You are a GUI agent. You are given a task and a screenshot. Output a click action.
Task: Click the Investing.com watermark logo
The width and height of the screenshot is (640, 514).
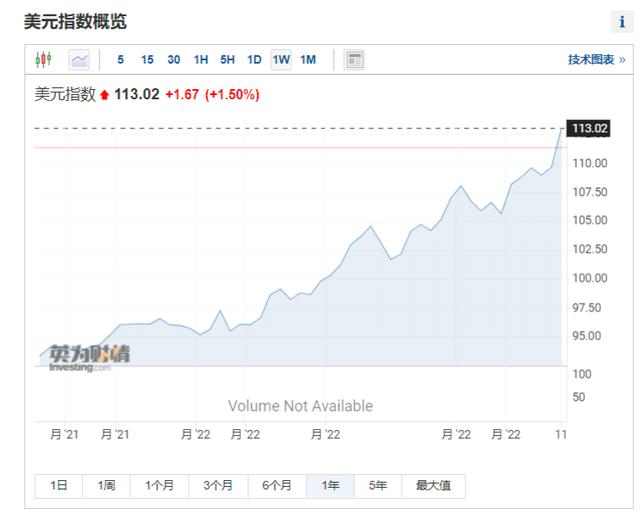click(x=88, y=357)
